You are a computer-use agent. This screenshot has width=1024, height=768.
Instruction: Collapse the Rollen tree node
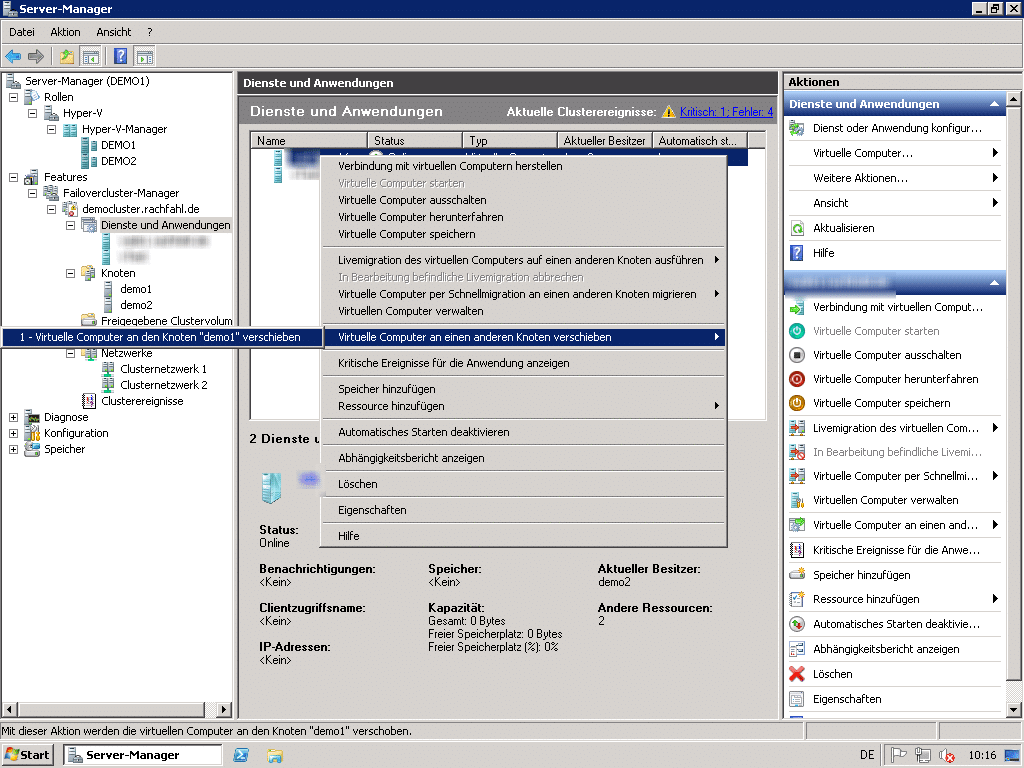13,97
